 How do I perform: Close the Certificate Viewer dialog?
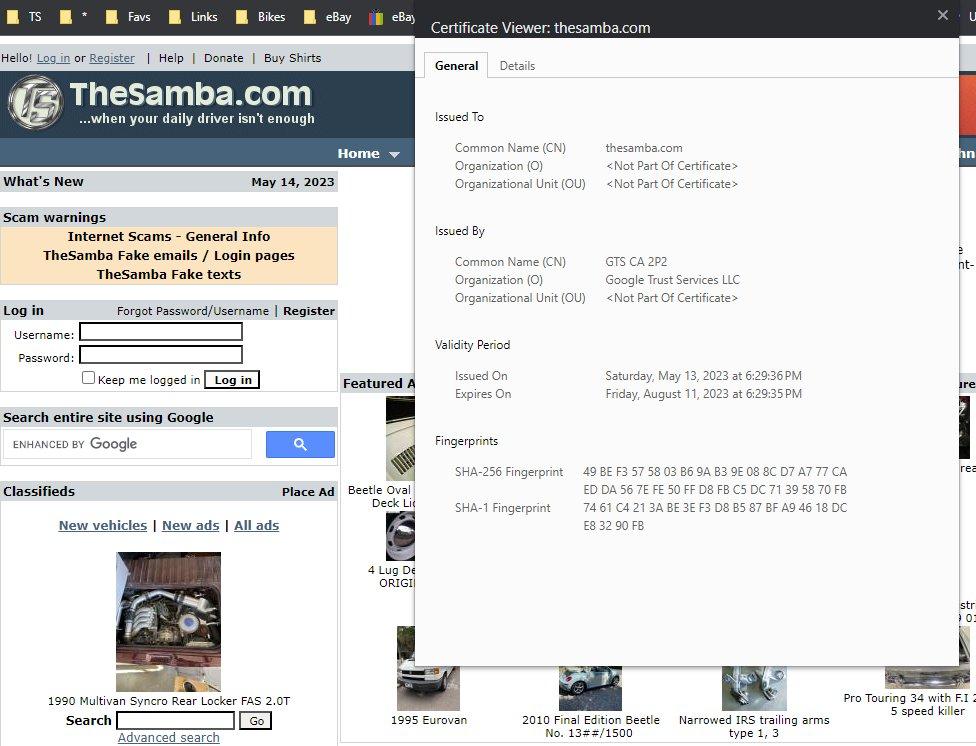coord(942,15)
